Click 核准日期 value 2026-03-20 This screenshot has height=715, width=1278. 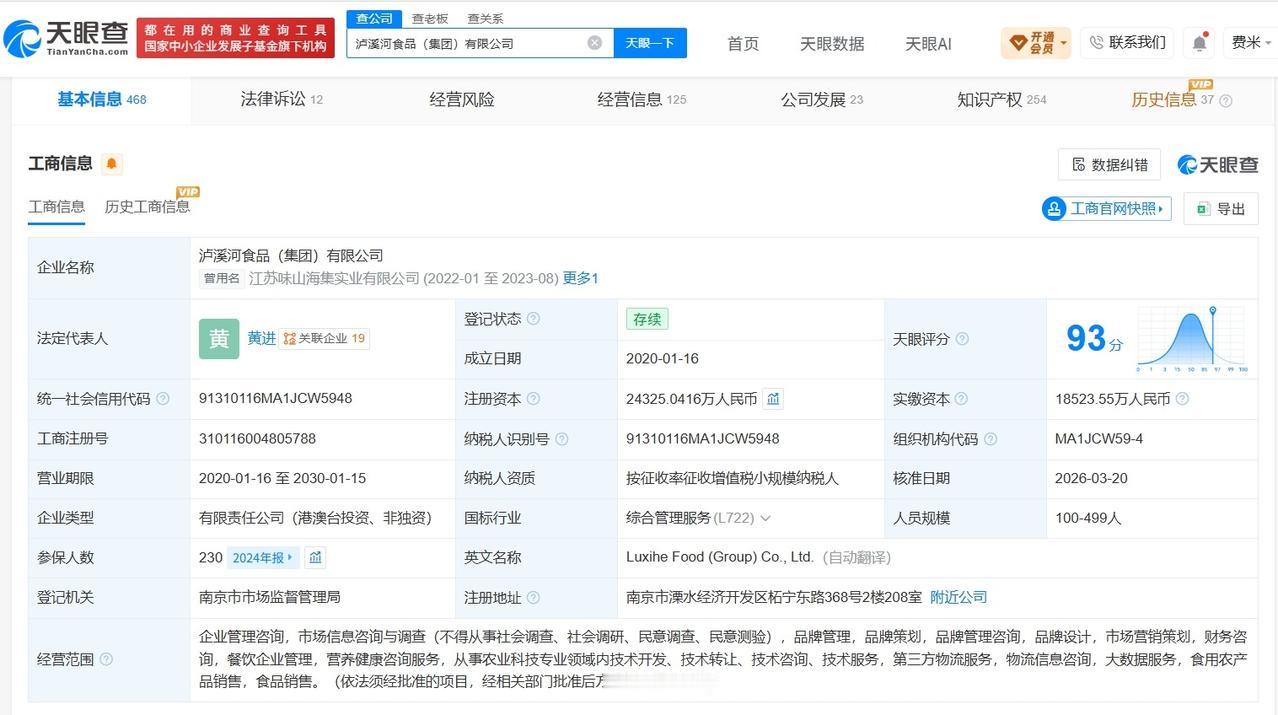click(1091, 478)
